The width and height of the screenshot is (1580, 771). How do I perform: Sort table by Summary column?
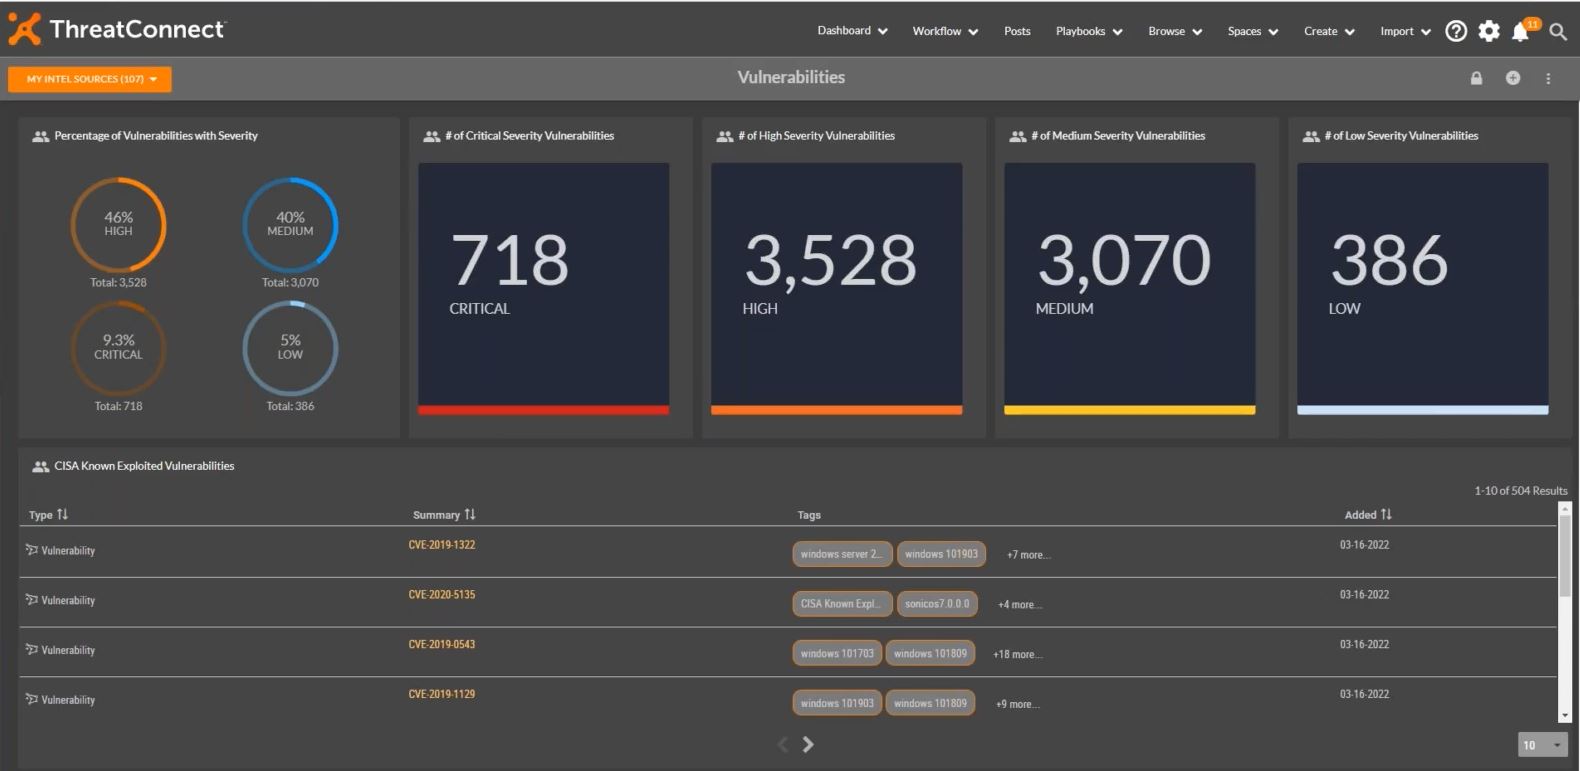pyautogui.click(x=444, y=515)
